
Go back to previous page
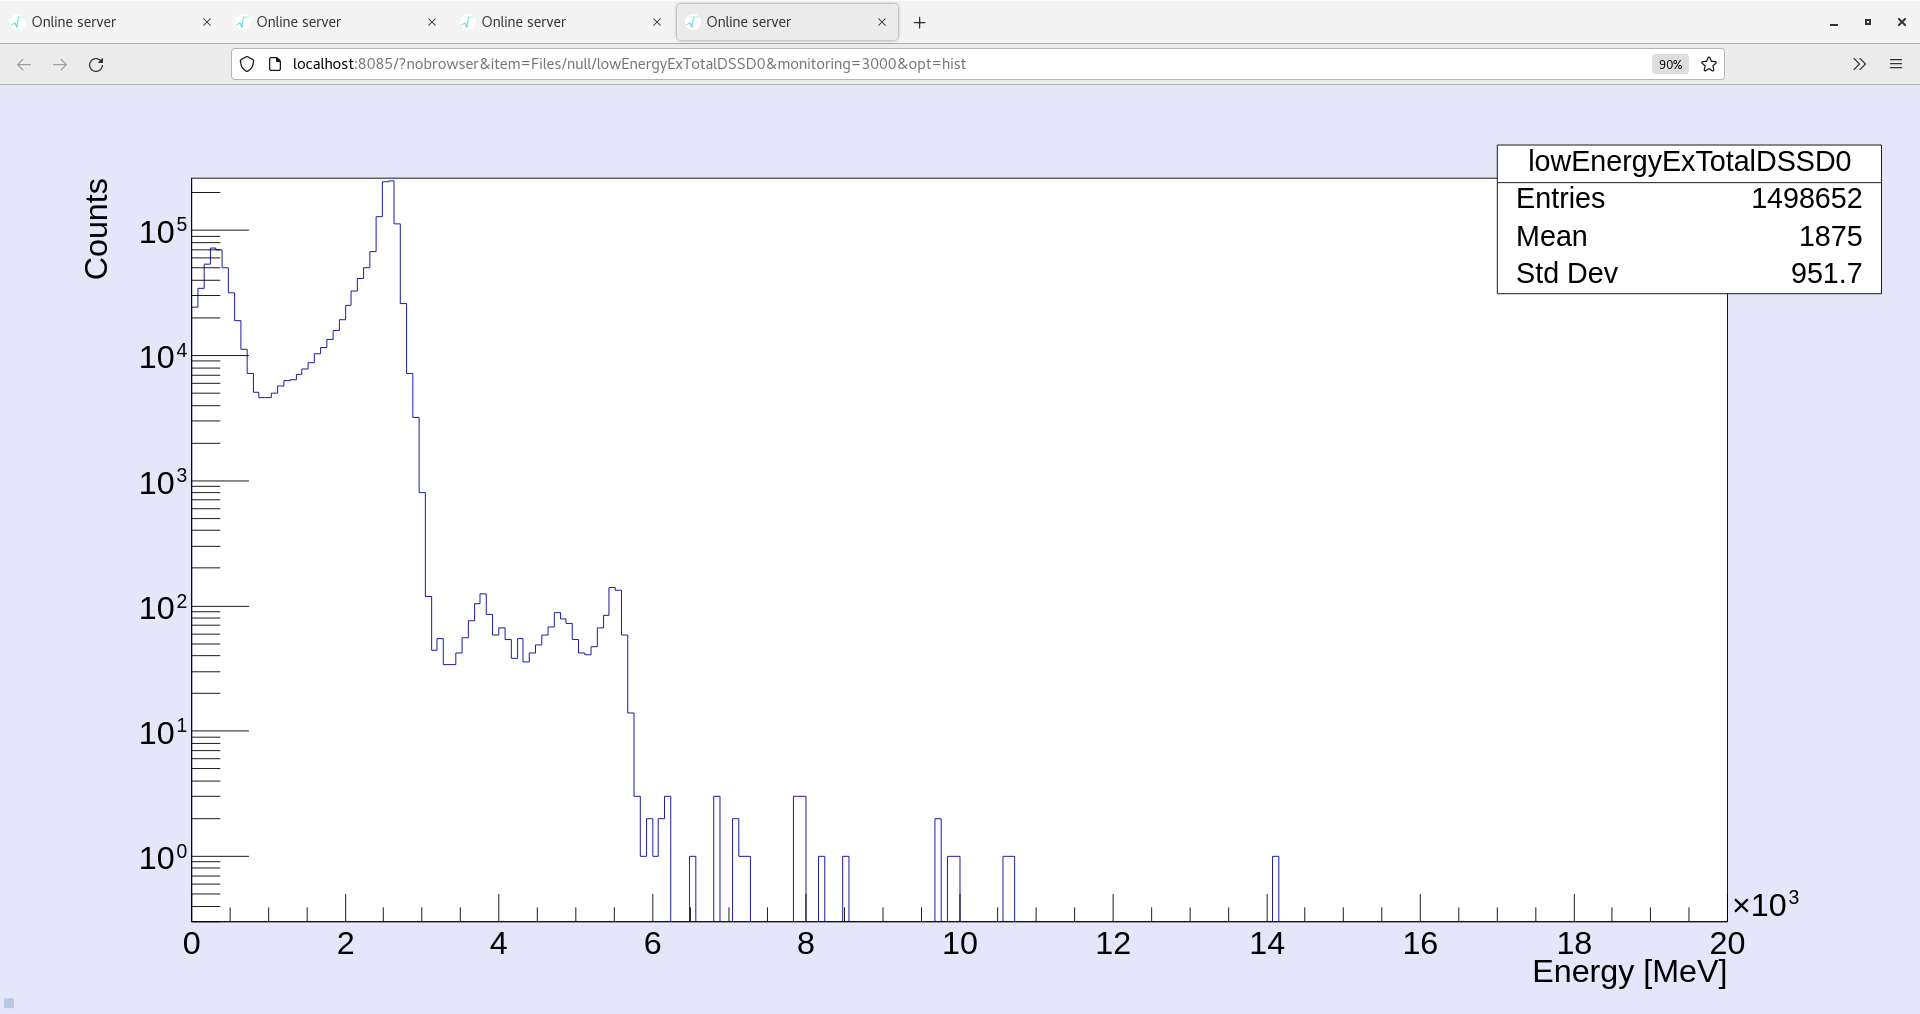tap(24, 64)
